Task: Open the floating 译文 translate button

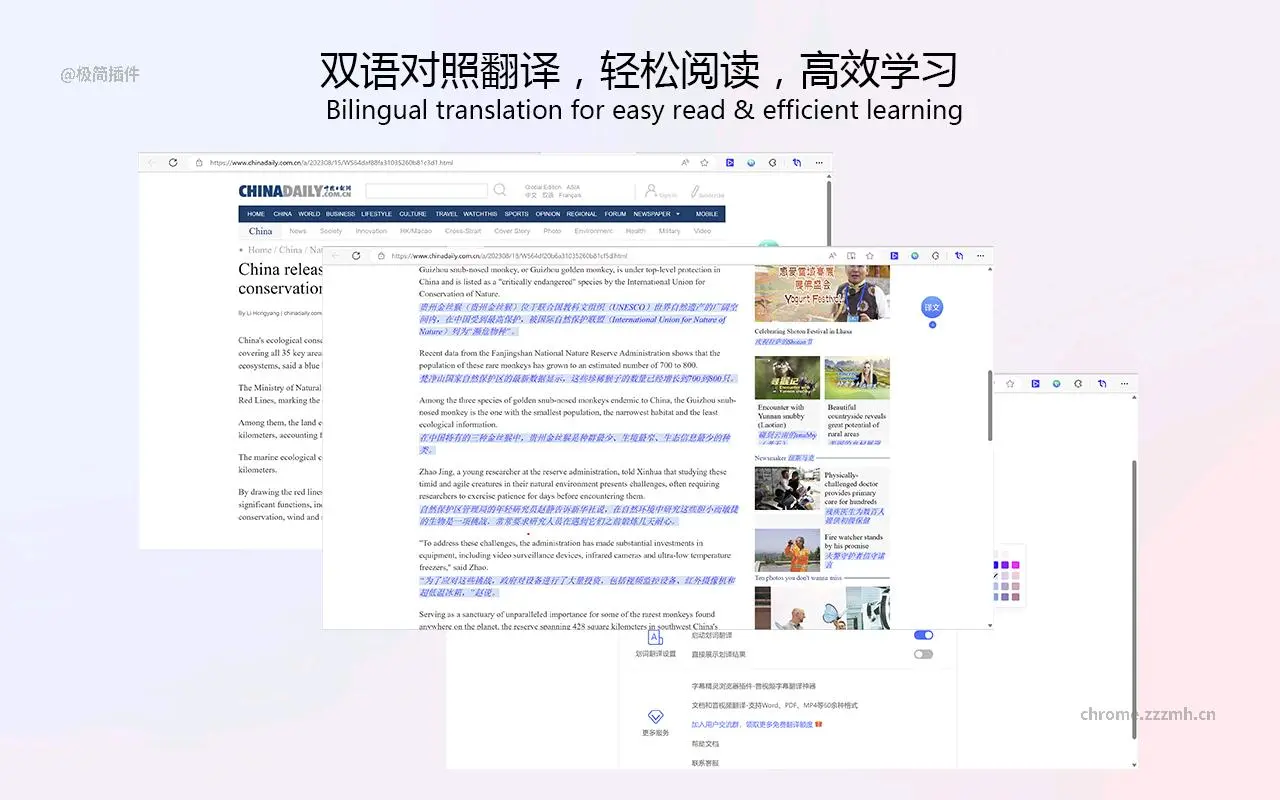Action: coord(931,308)
